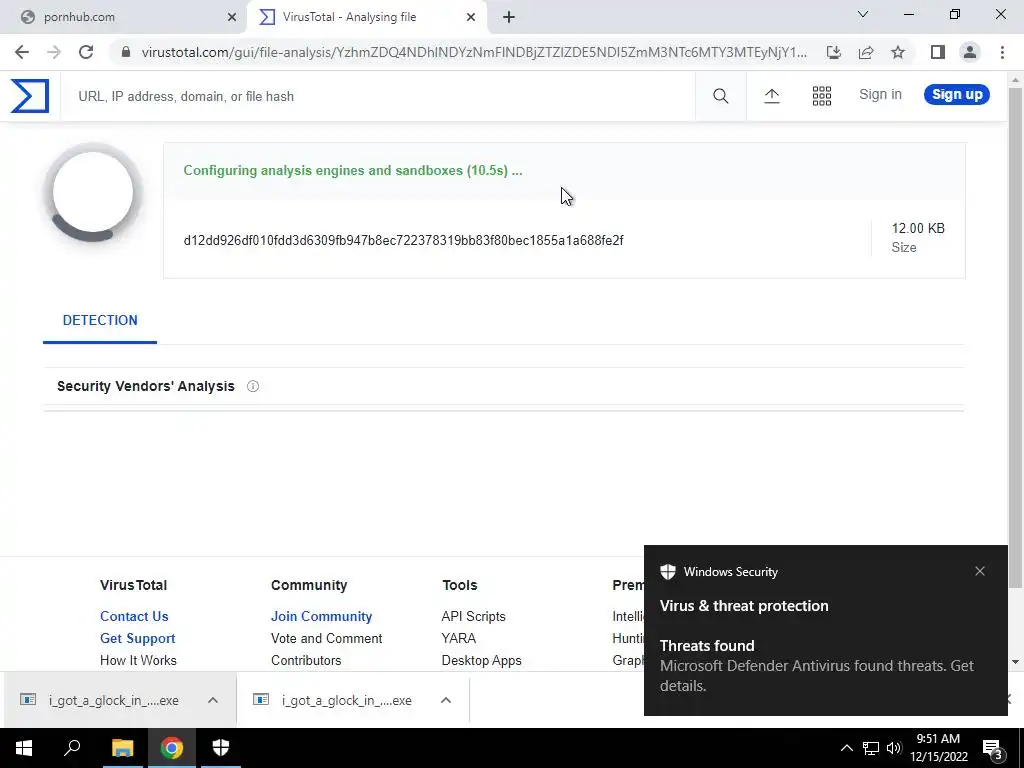The height and width of the screenshot is (768, 1024).
Task: Click the Chrome taskbar icon
Action: pos(171,748)
